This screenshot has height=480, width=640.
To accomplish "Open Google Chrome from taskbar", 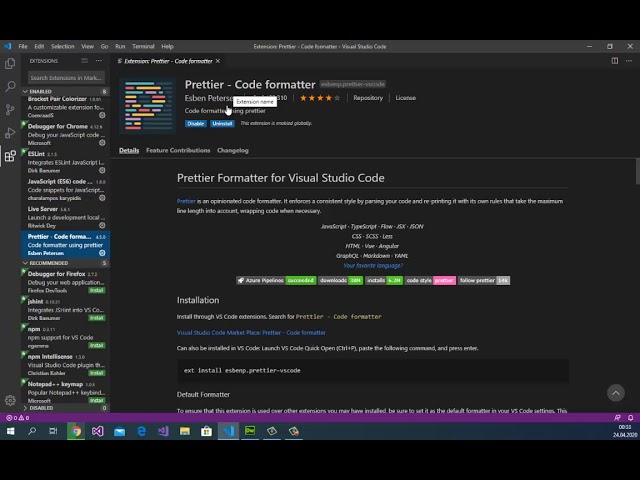I will click(76, 431).
